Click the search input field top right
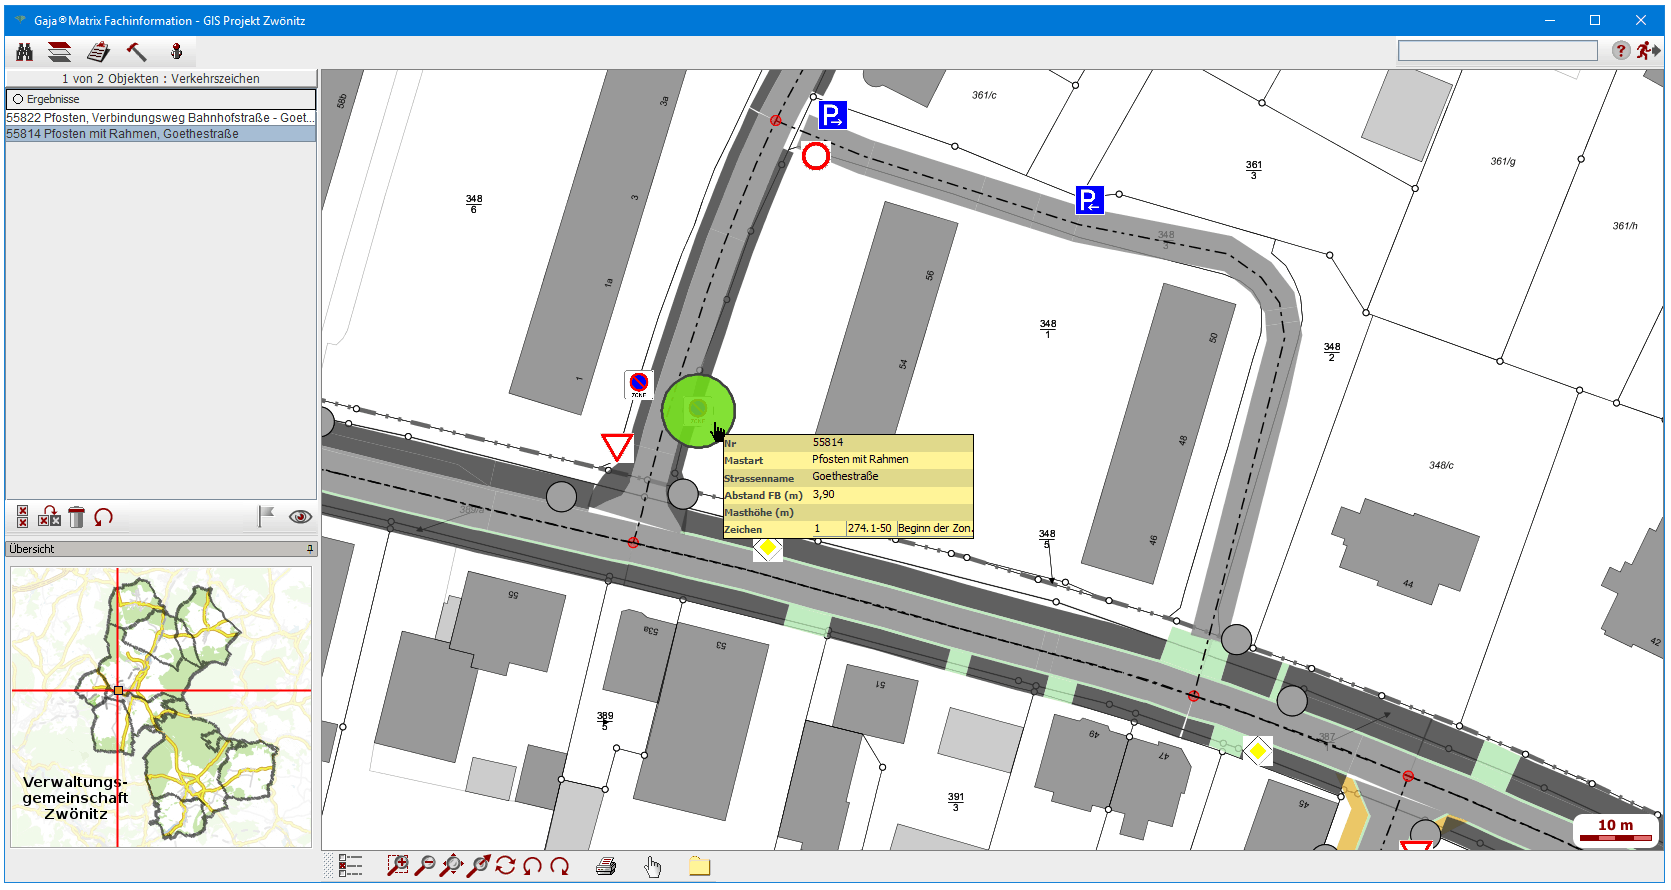Screen dimensions: 1671x890 pos(1497,51)
